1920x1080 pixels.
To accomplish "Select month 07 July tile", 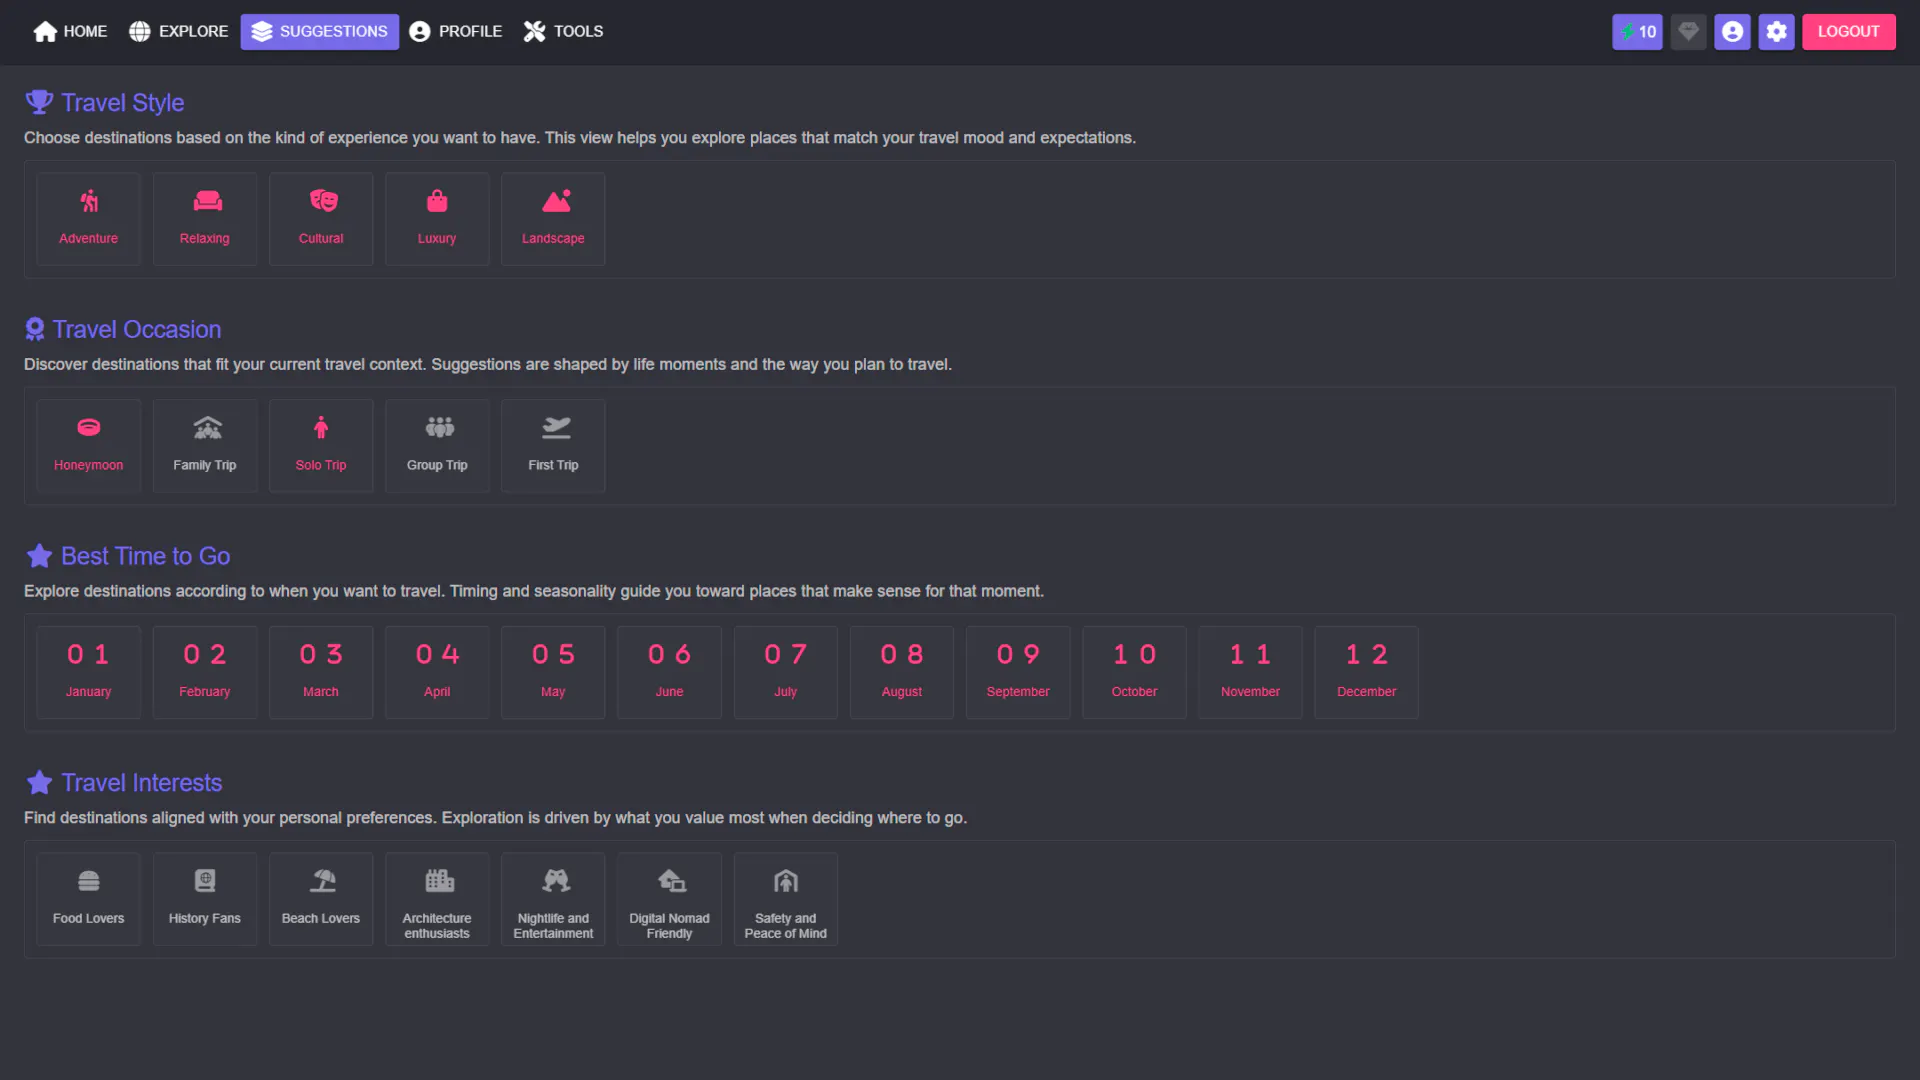I will pyautogui.click(x=786, y=672).
